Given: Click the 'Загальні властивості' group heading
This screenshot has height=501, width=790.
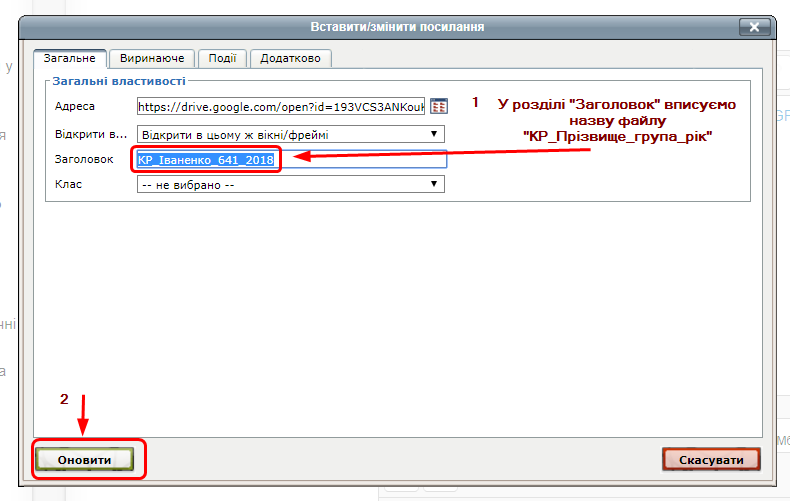Looking at the screenshot, I should (x=118, y=81).
